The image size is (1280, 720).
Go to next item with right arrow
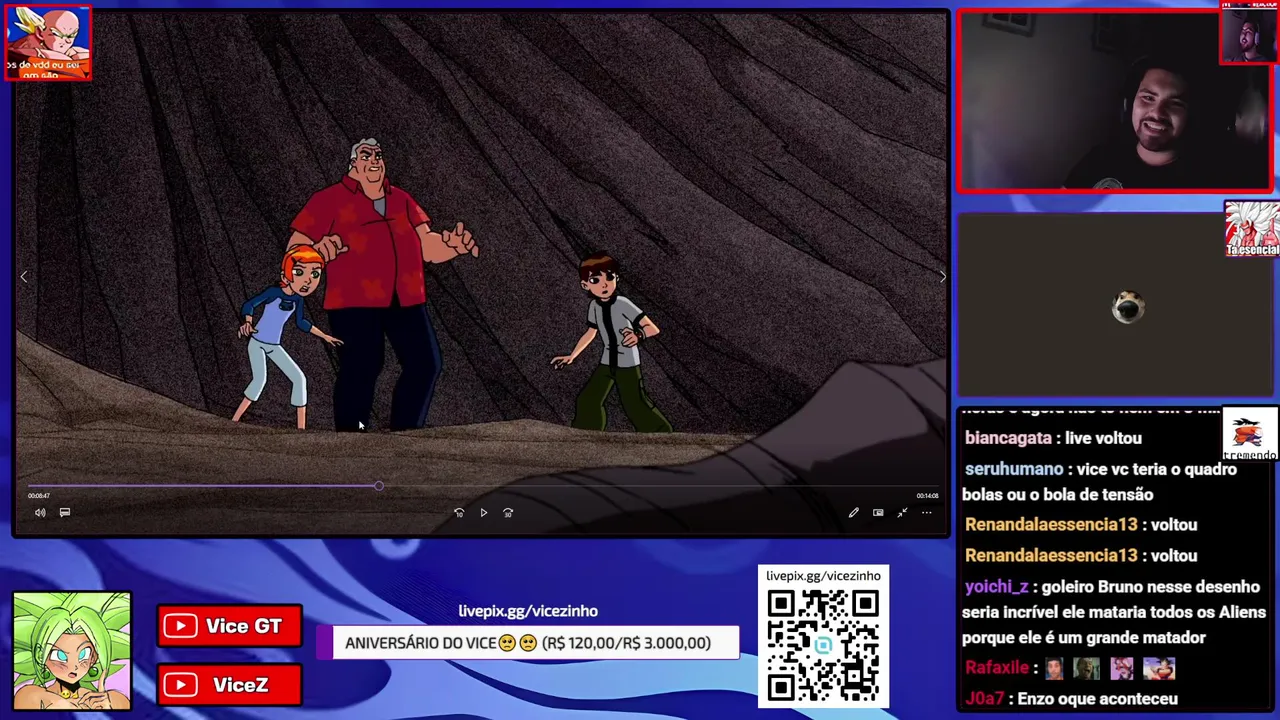[x=942, y=277]
